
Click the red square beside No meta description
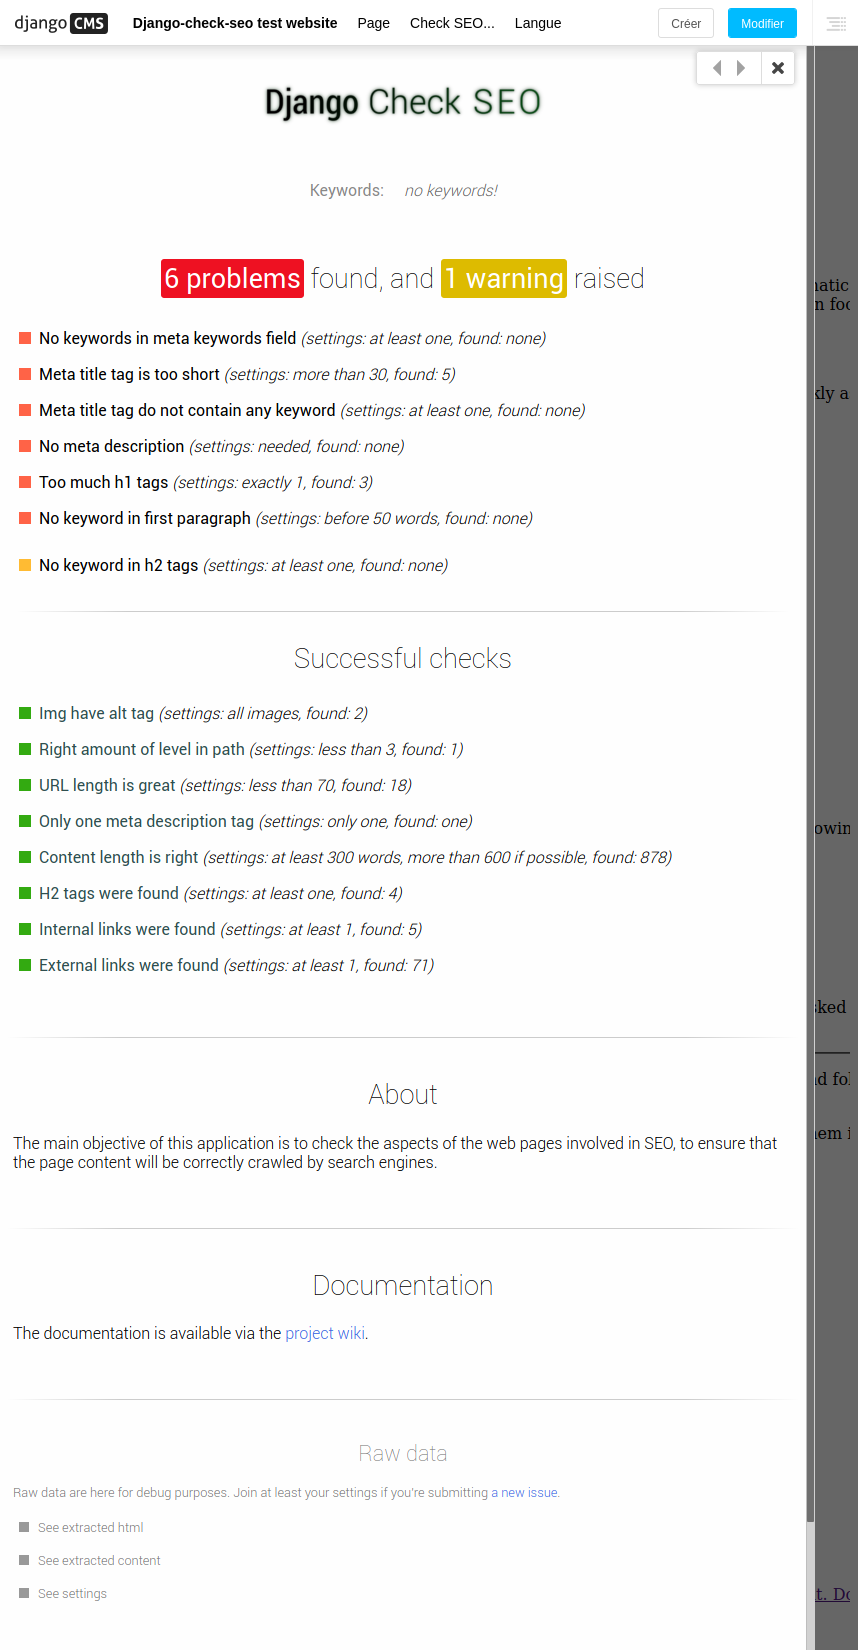(x=25, y=445)
